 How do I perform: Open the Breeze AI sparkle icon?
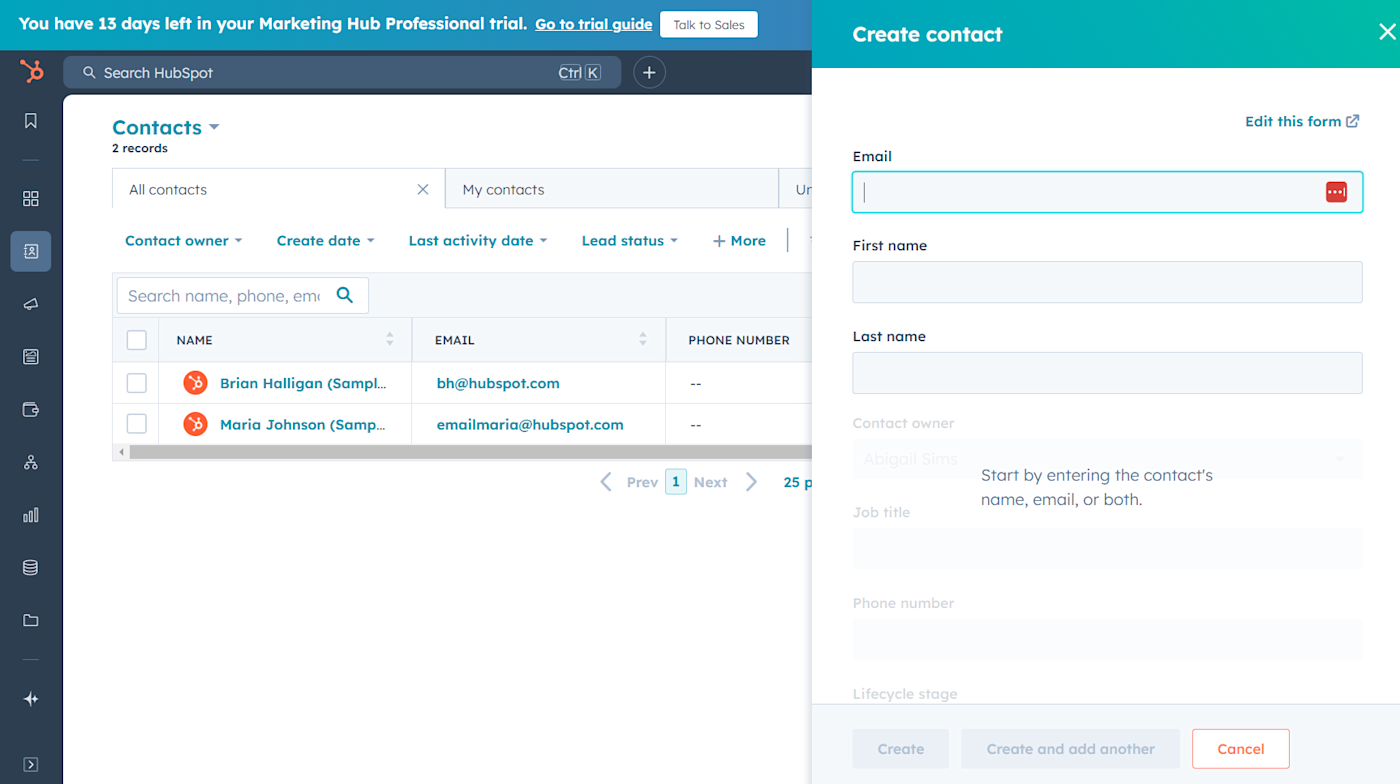tap(31, 699)
